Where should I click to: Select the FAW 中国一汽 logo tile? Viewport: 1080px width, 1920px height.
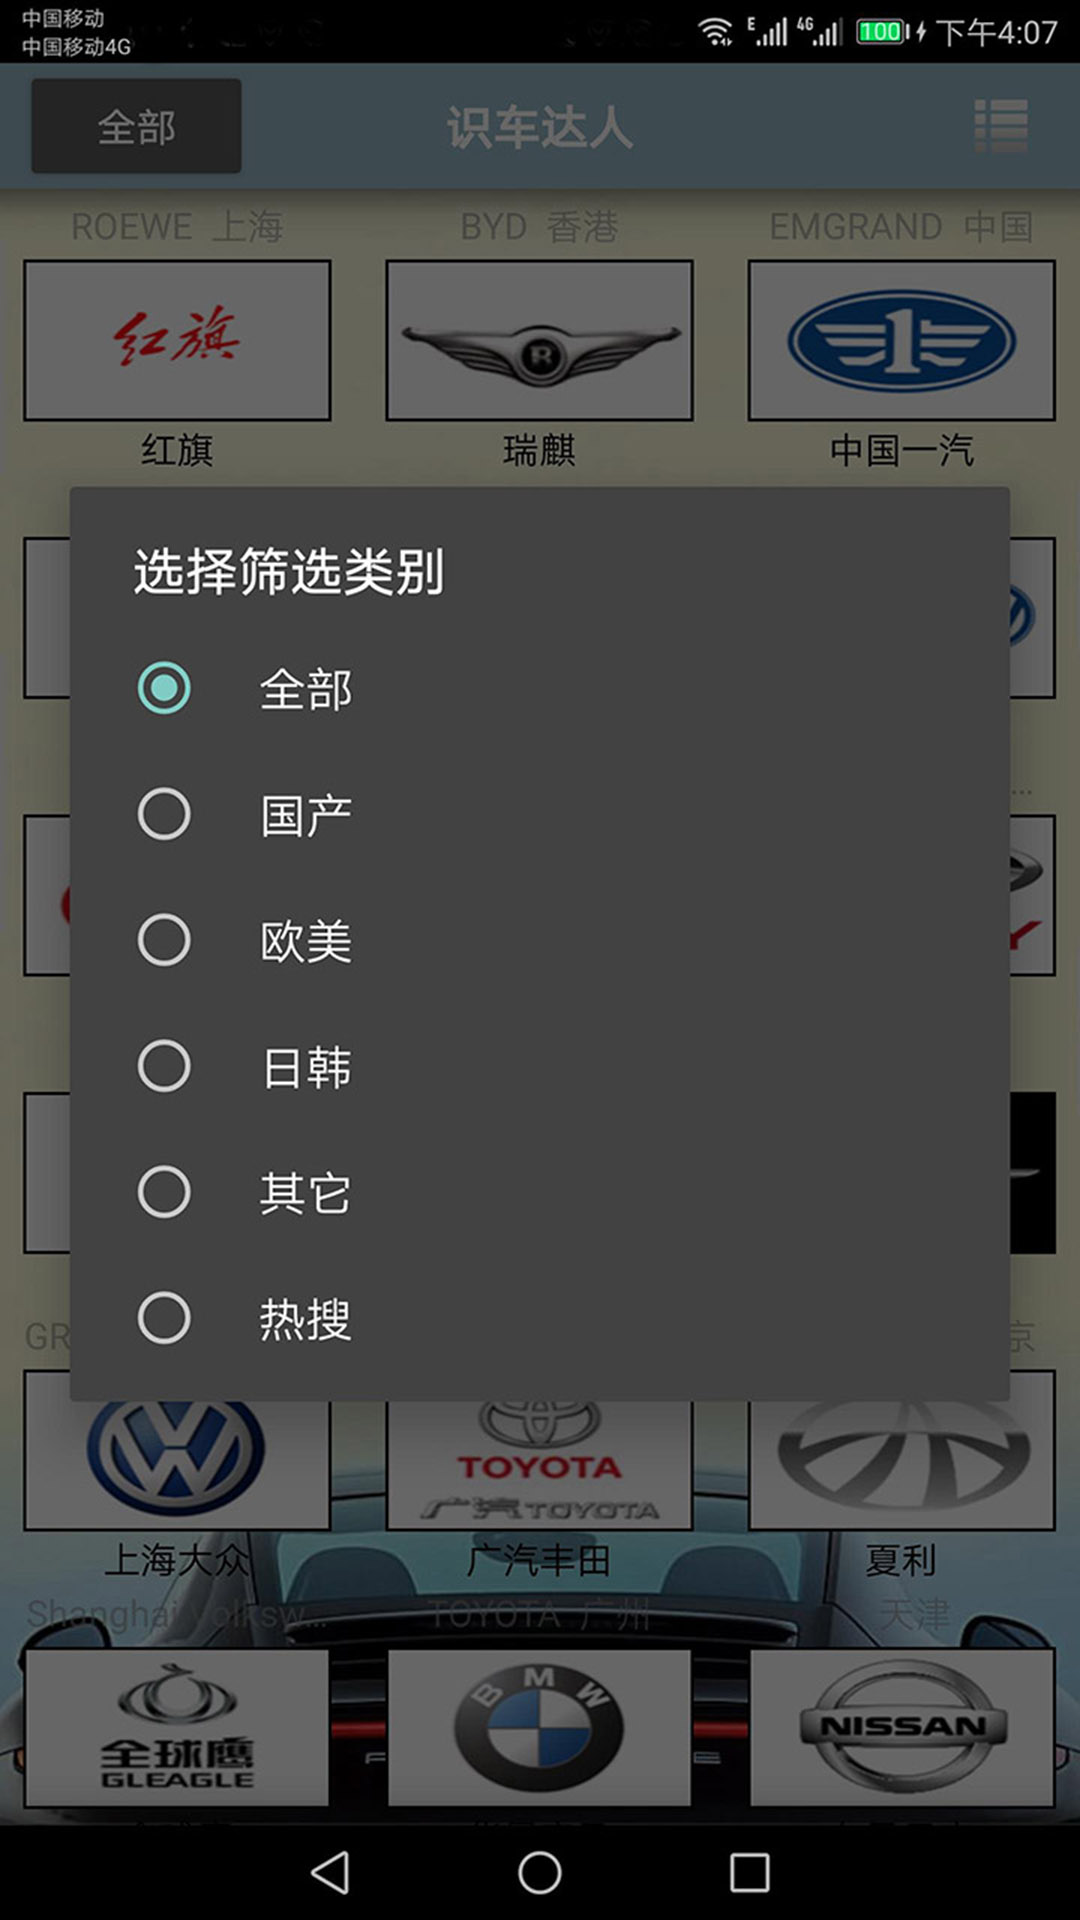click(902, 340)
